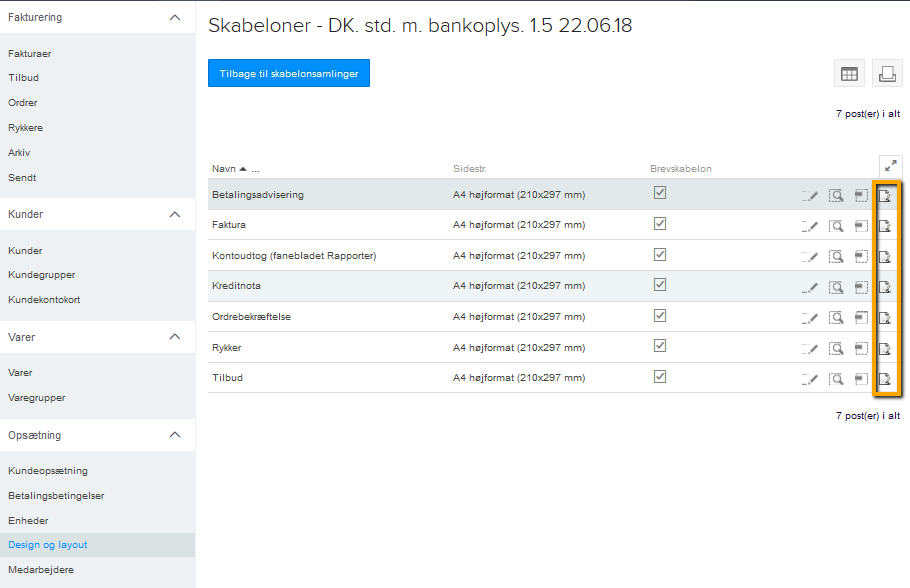The width and height of the screenshot is (910, 588).
Task: Open the edit pencil icon for Faktura
Action: (810, 224)
